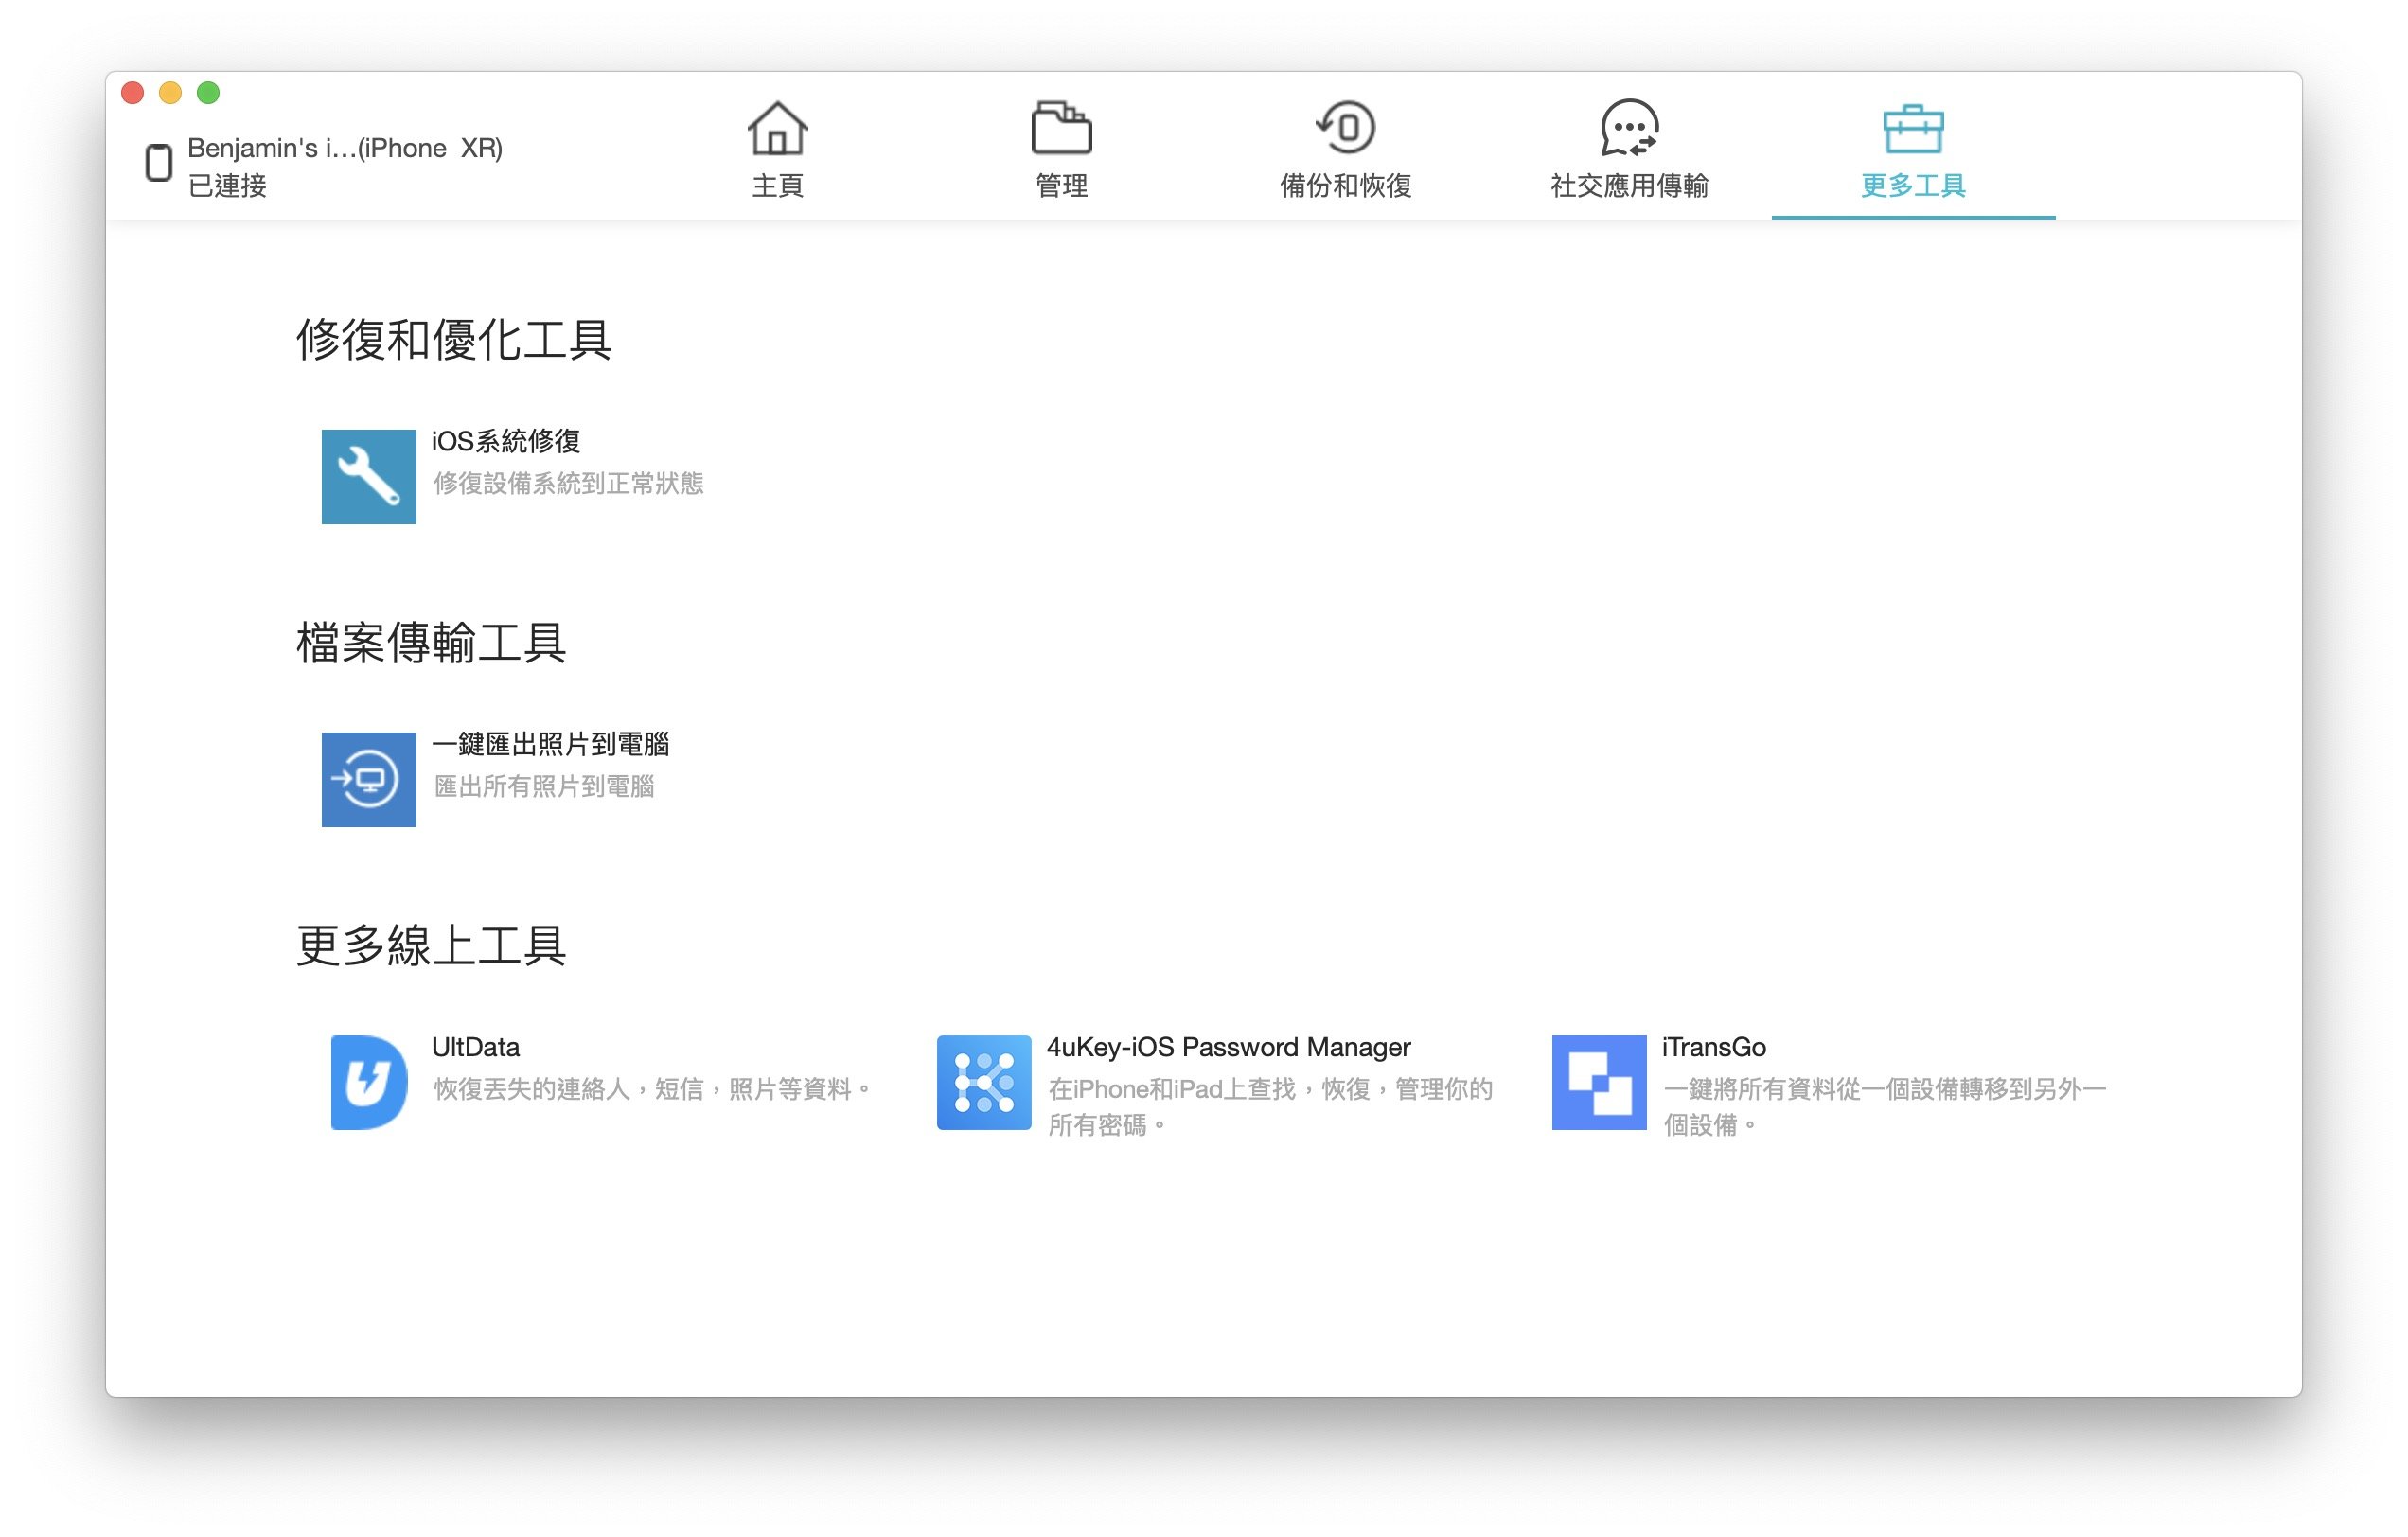Screen dimensions: 2408x1537
Task: Maximize the window with green button
Action: point(208,93)
